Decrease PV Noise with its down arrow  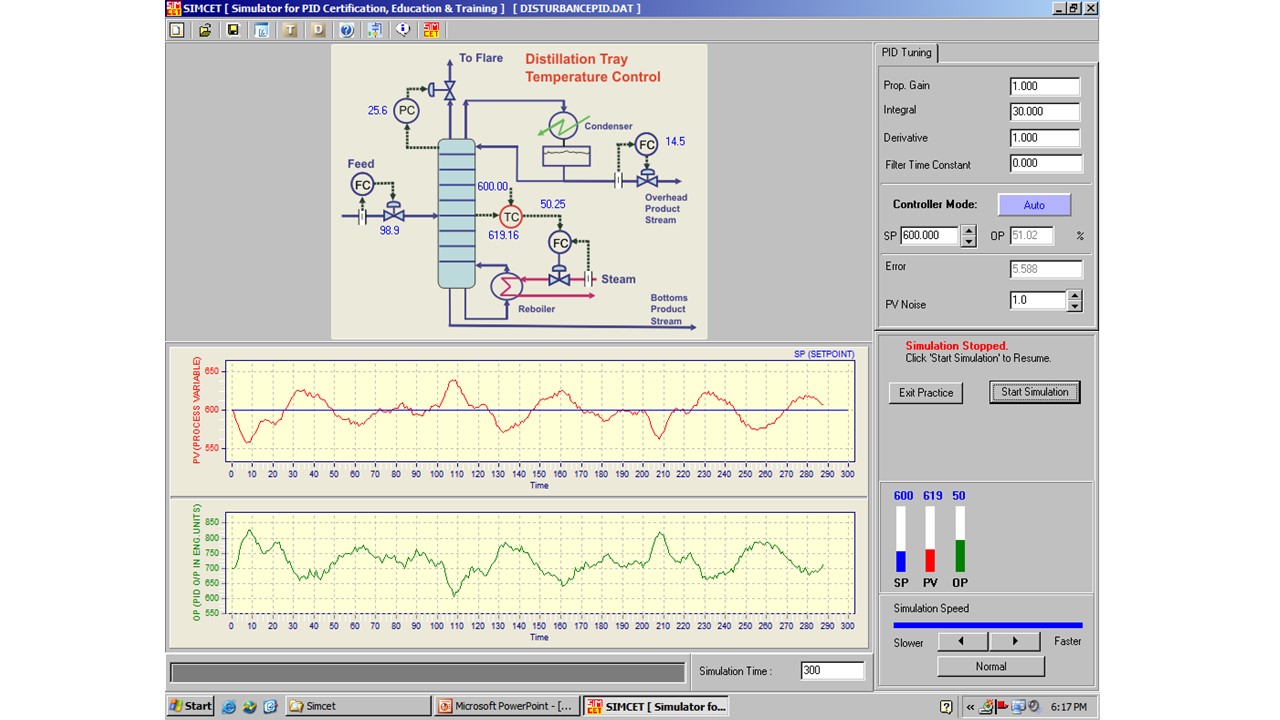[x=1075, y=304]
